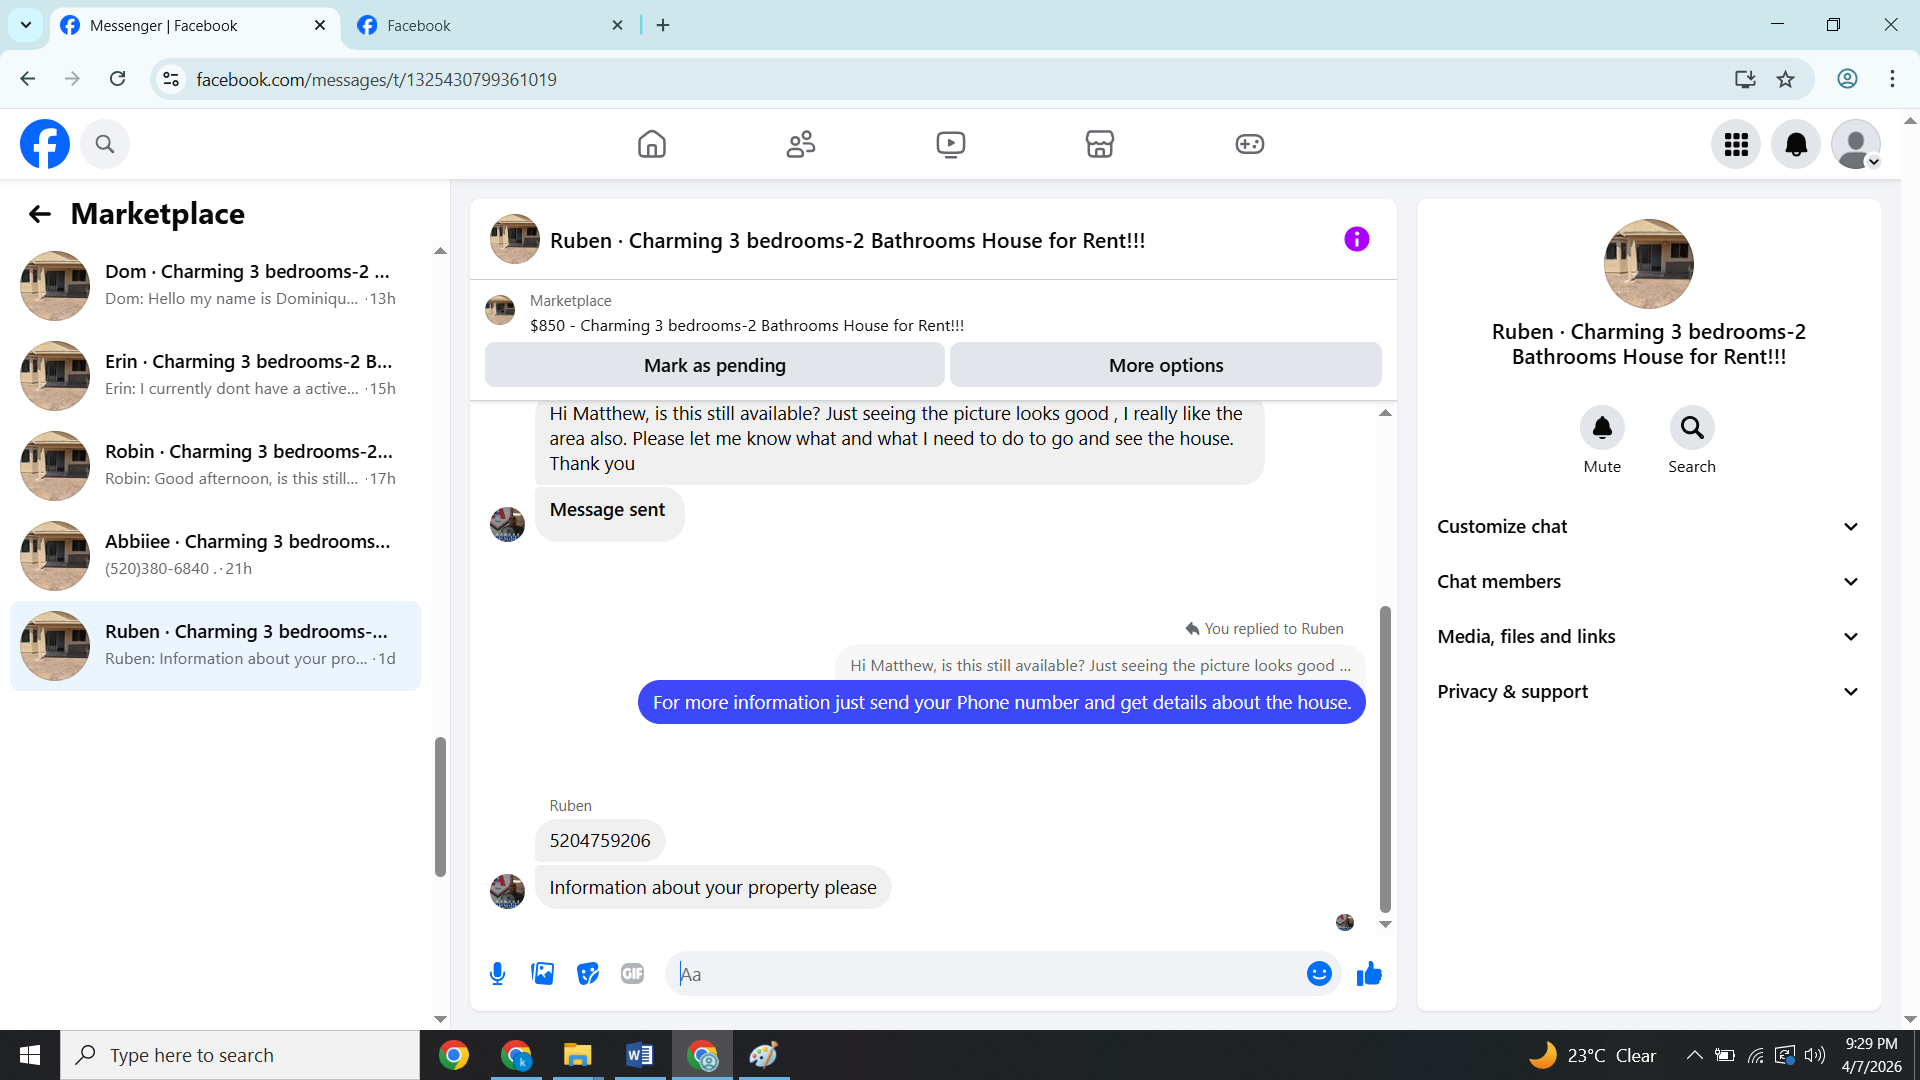Image resolution: width=1920 pixels, height=1080 pixels.
Task: Expand the Customize chat section
Action: [x=1648, y=526]
